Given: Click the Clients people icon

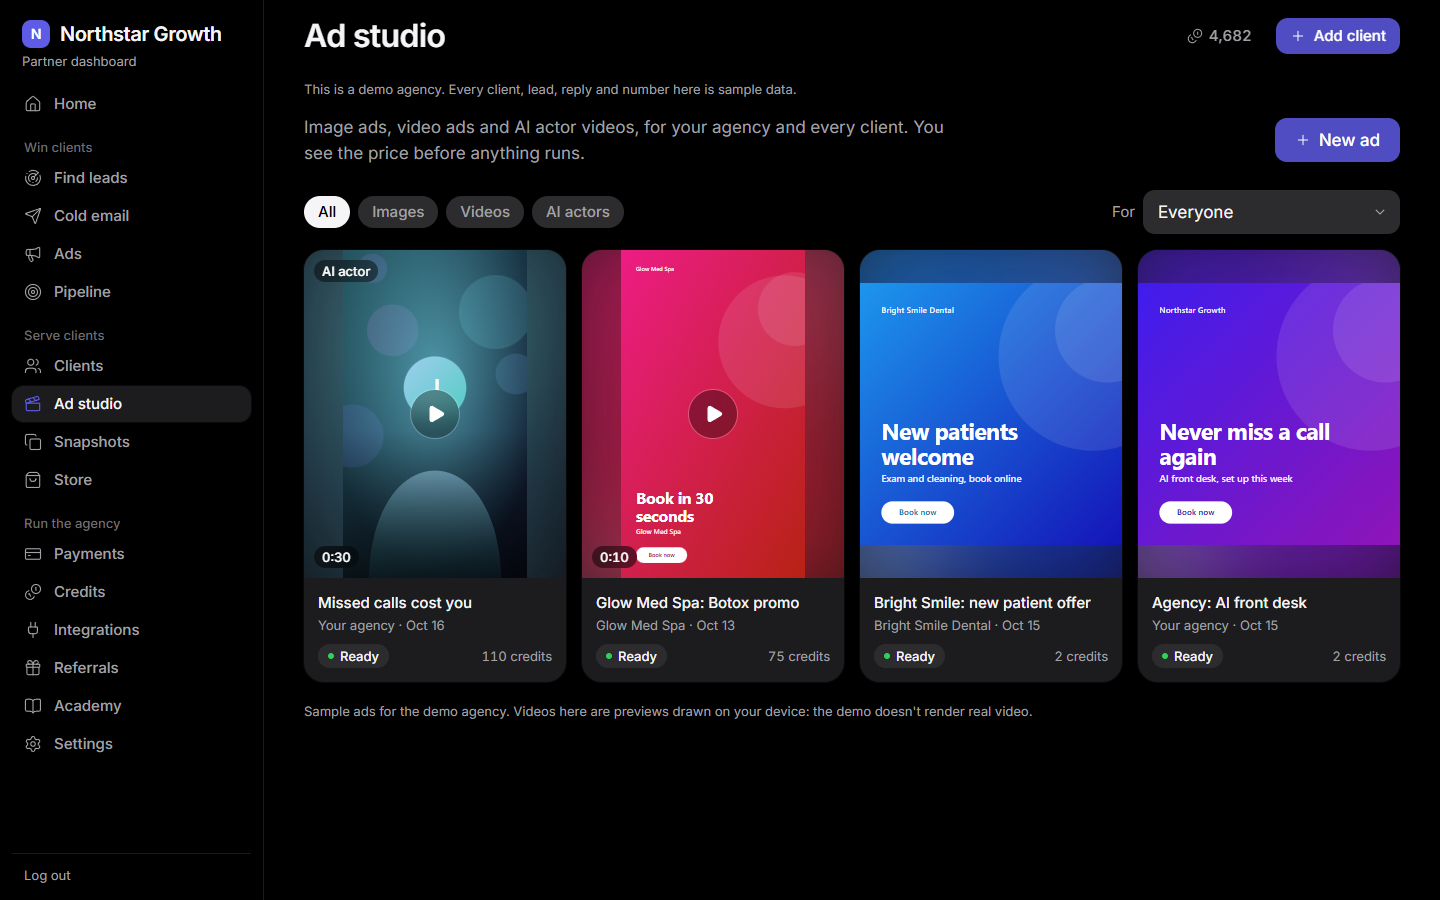Looking at the screenshot, I should [x=33, y=366].
